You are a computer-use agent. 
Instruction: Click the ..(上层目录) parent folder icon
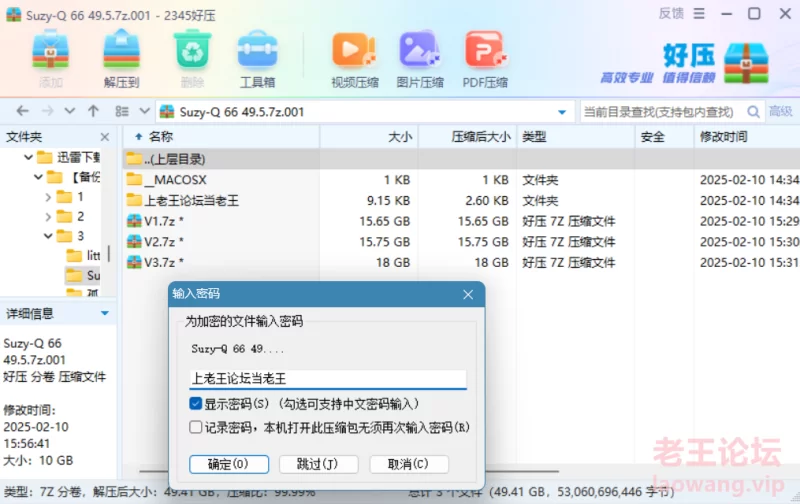[x=134, y=159]
